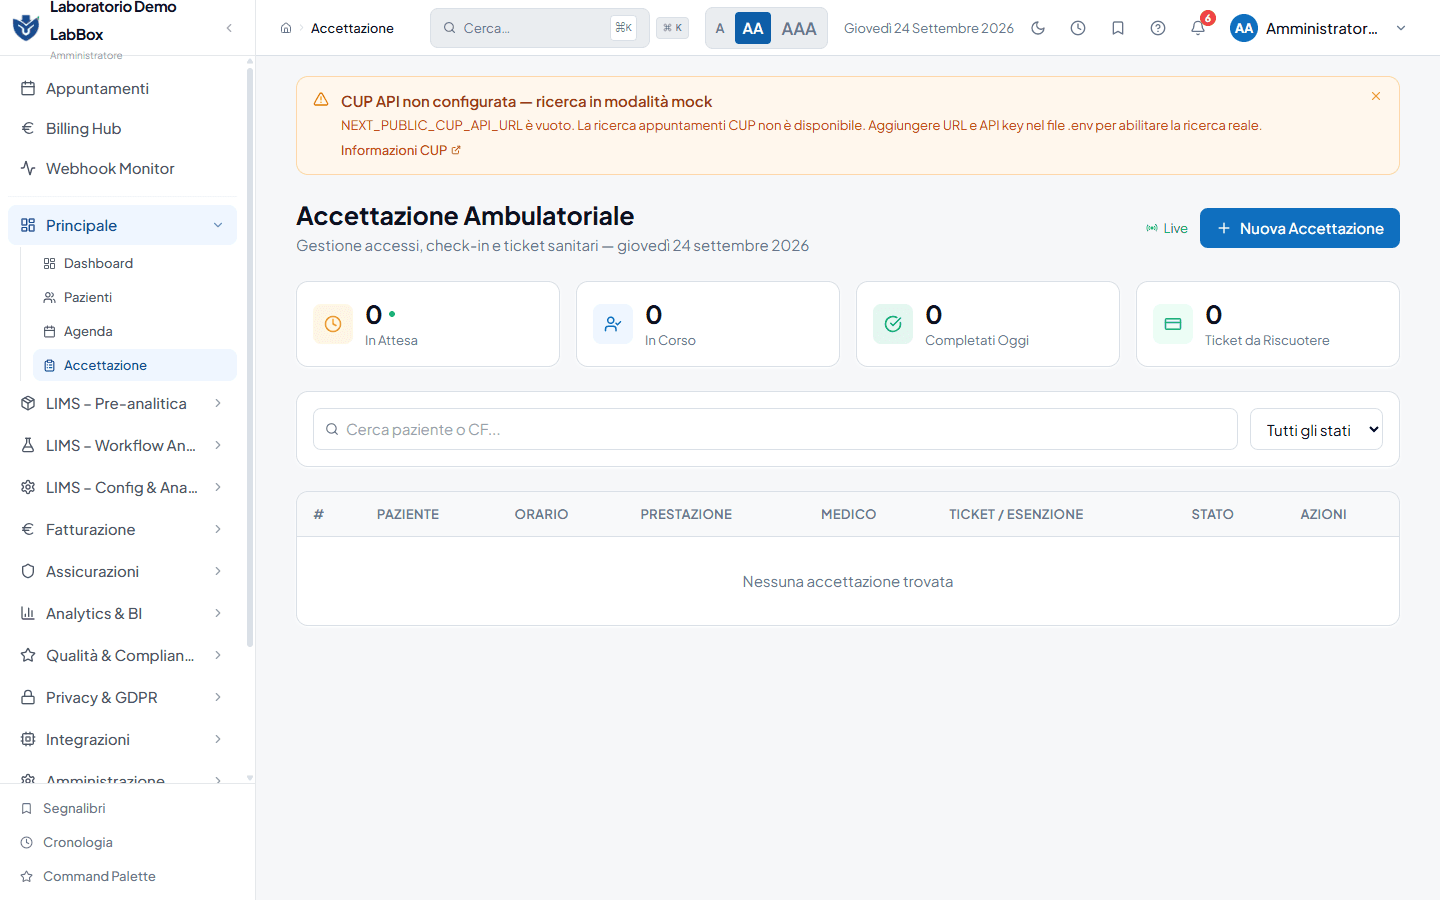Click the STATO column header

click(1212, 514)
